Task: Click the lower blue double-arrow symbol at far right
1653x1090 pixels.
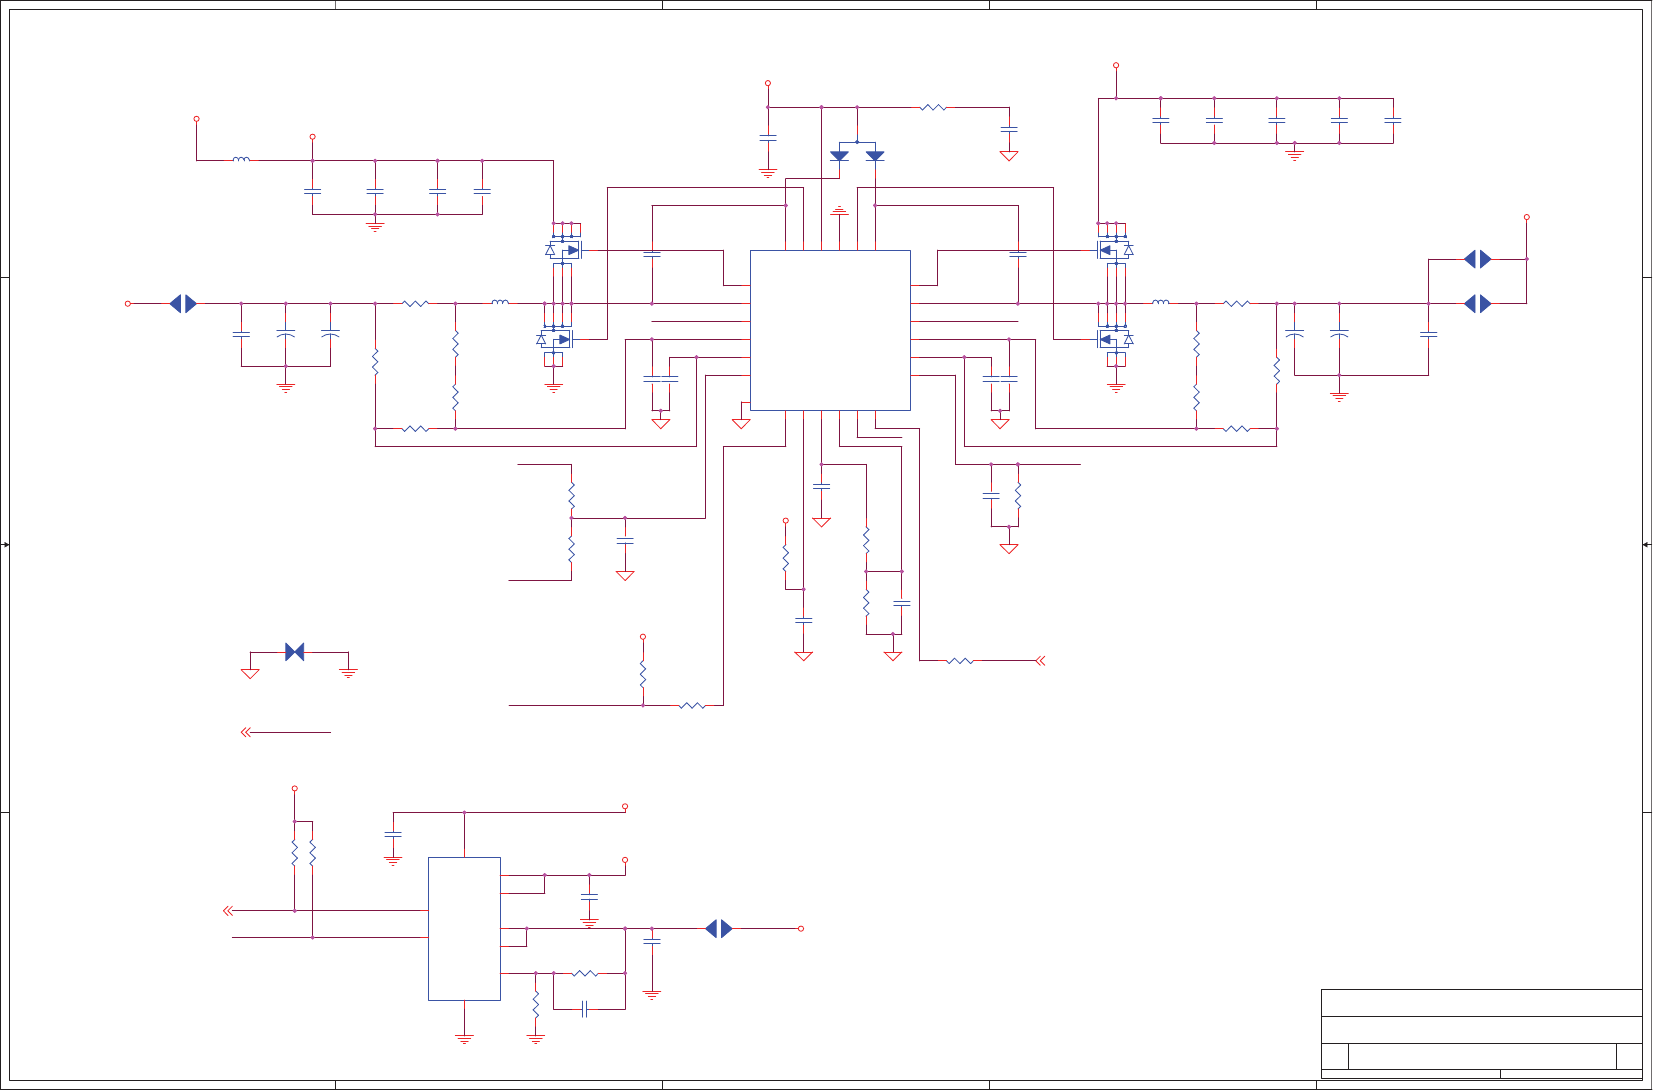Action: pos(1477,303)
